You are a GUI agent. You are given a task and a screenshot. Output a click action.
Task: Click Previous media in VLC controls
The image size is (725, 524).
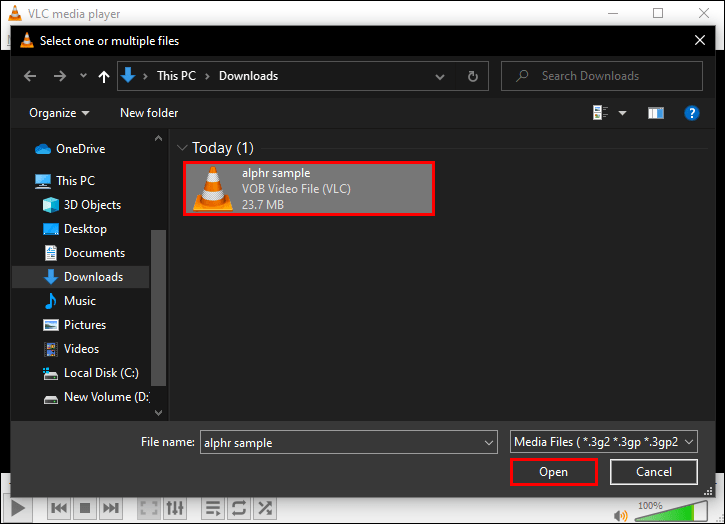tap(59, 508)
